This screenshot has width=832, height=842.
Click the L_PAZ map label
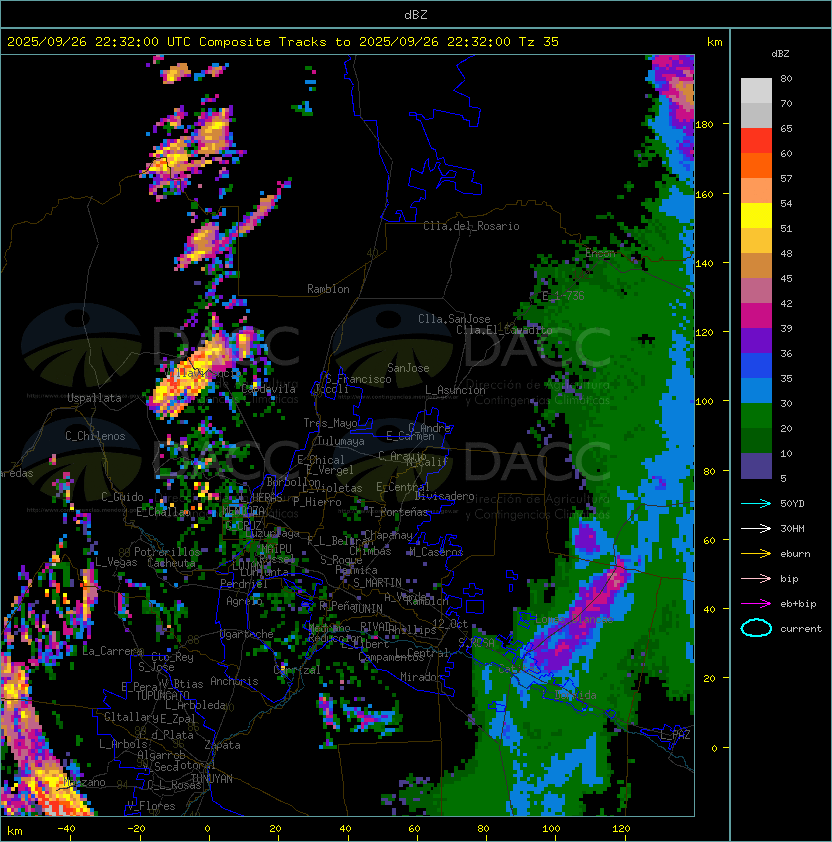tap(675, 735)
